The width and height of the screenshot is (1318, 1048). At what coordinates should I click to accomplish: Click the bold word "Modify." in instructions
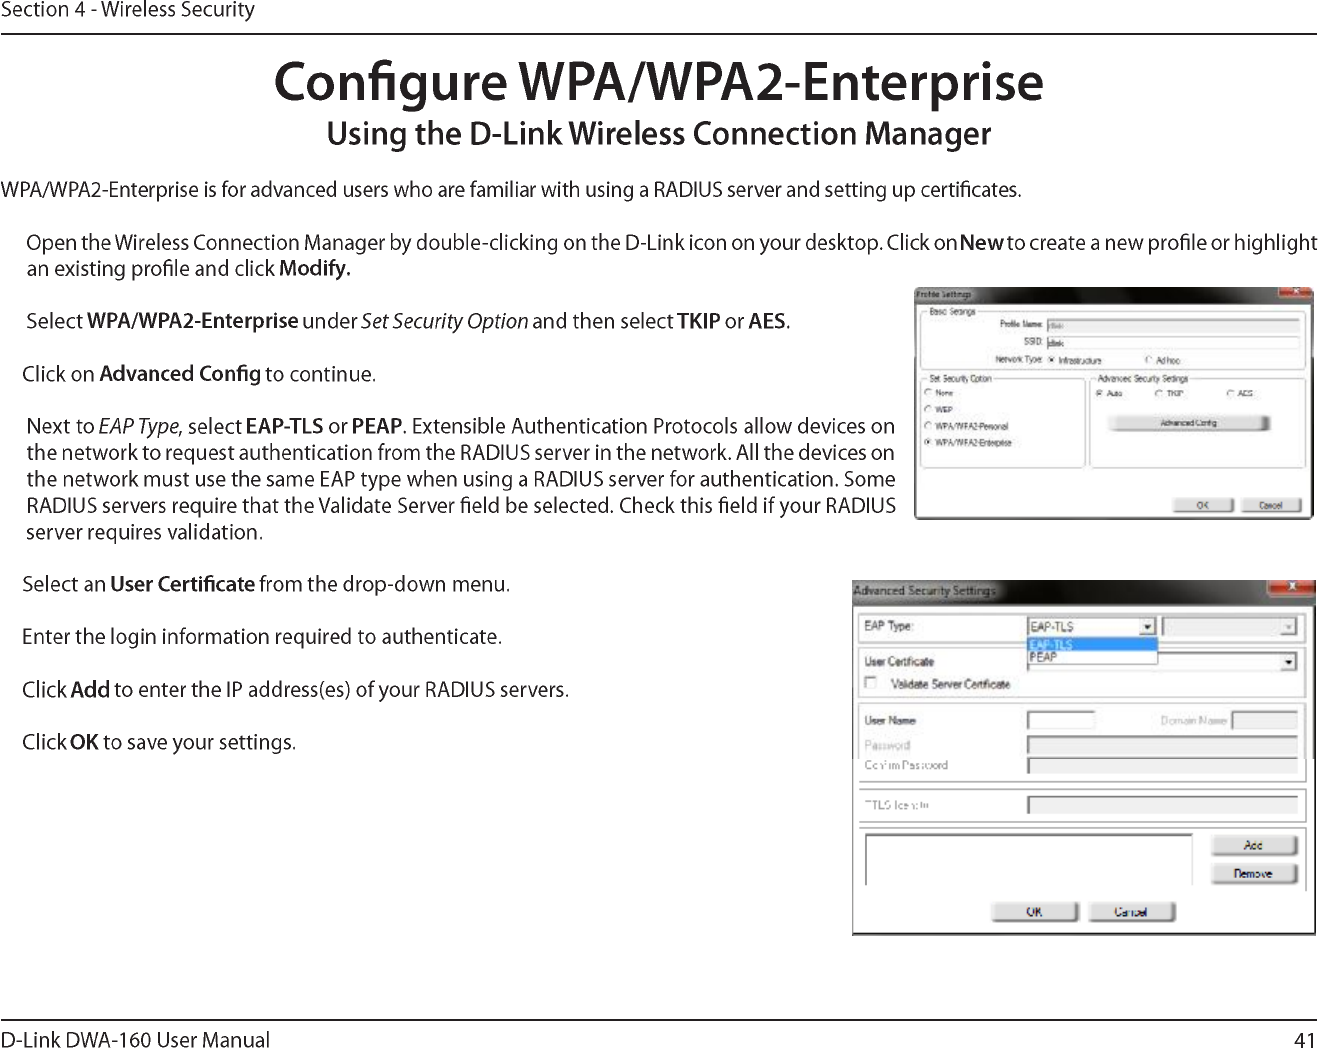pos(315,269)
